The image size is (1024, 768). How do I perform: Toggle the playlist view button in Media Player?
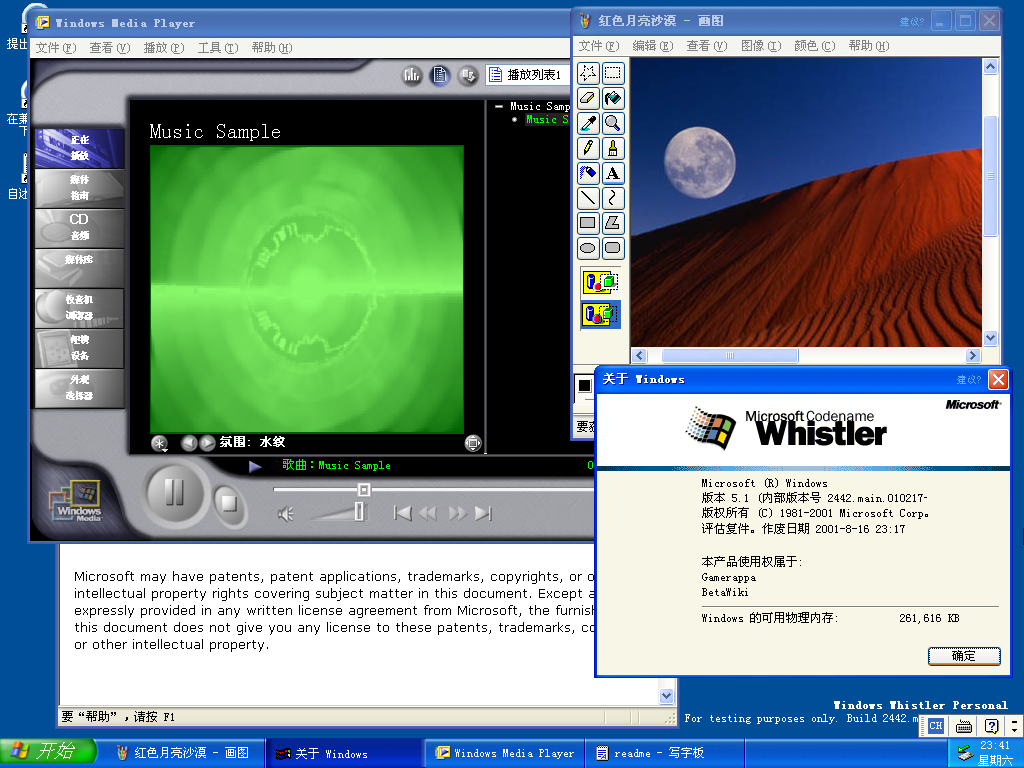point(440,75)
